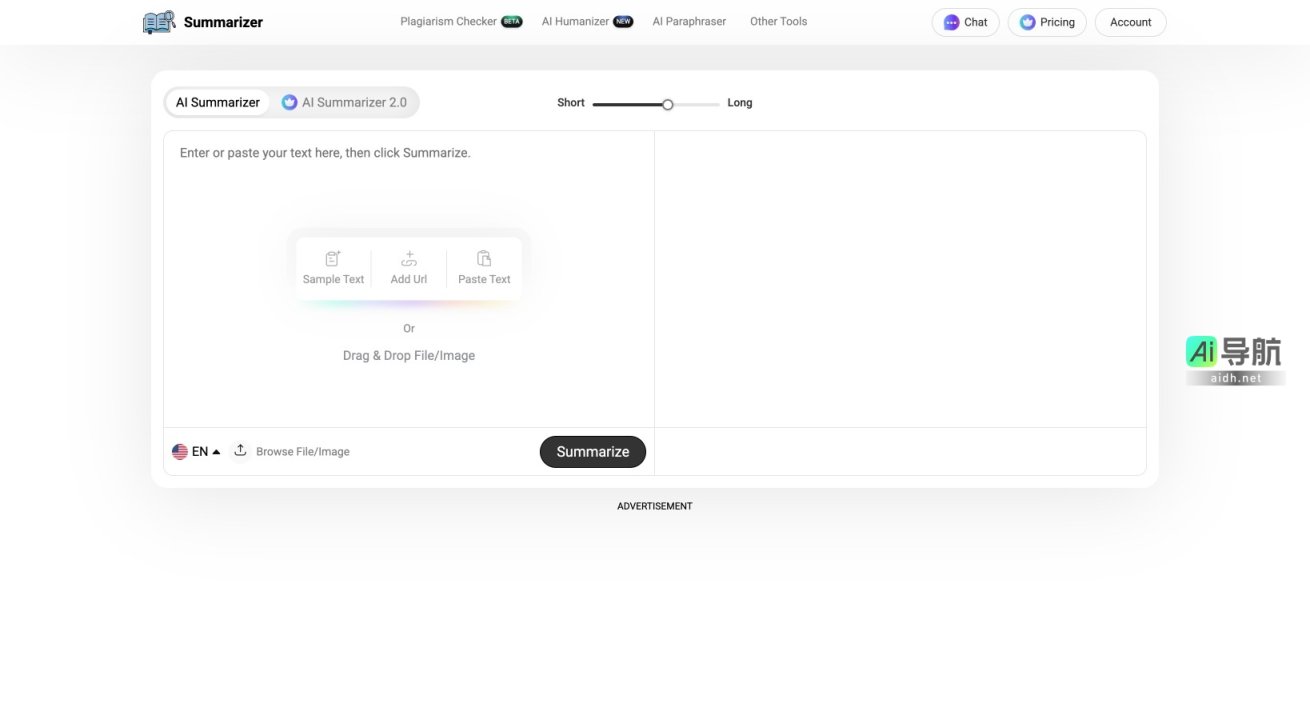Toggle to AI Summarizer 2.0 mode

pos(345,101)
